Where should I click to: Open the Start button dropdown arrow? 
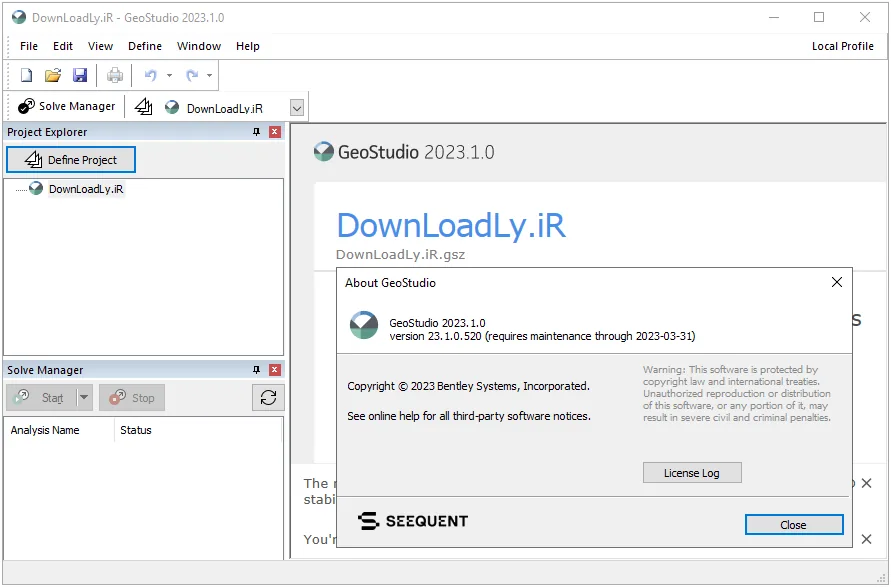click(84, 398)
